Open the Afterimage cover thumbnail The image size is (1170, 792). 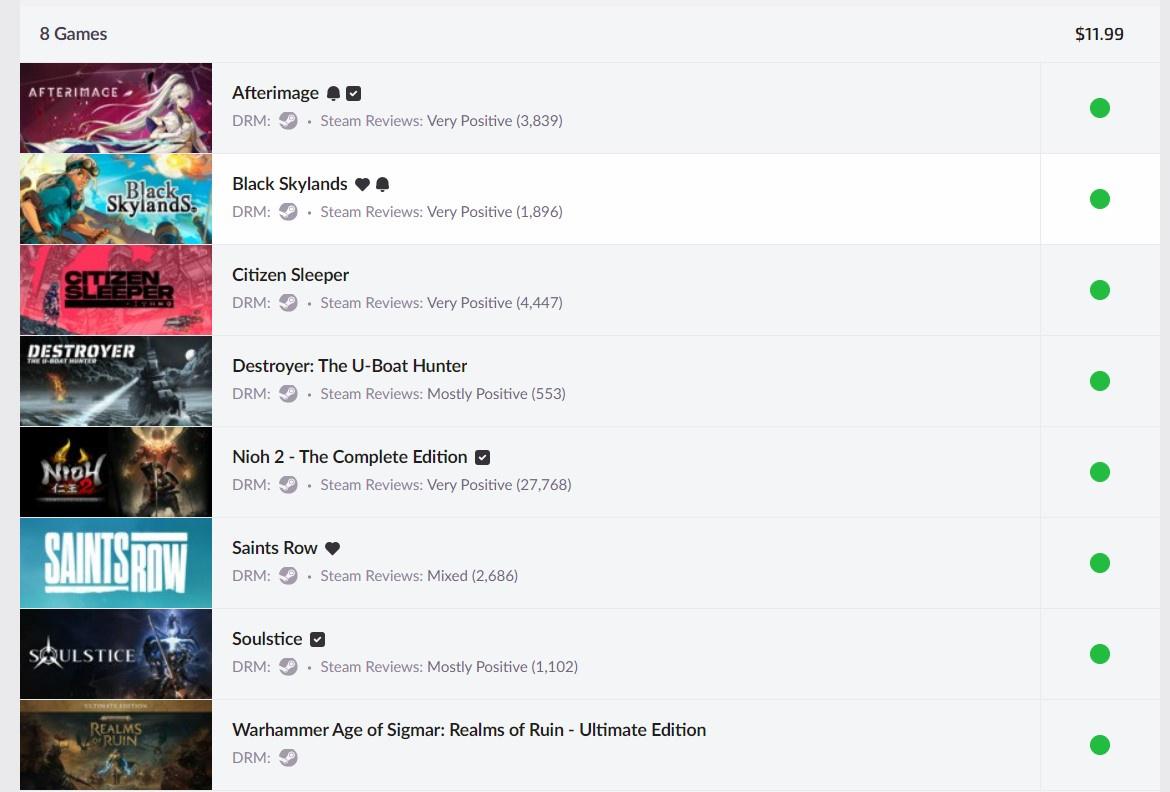(116, 108)
